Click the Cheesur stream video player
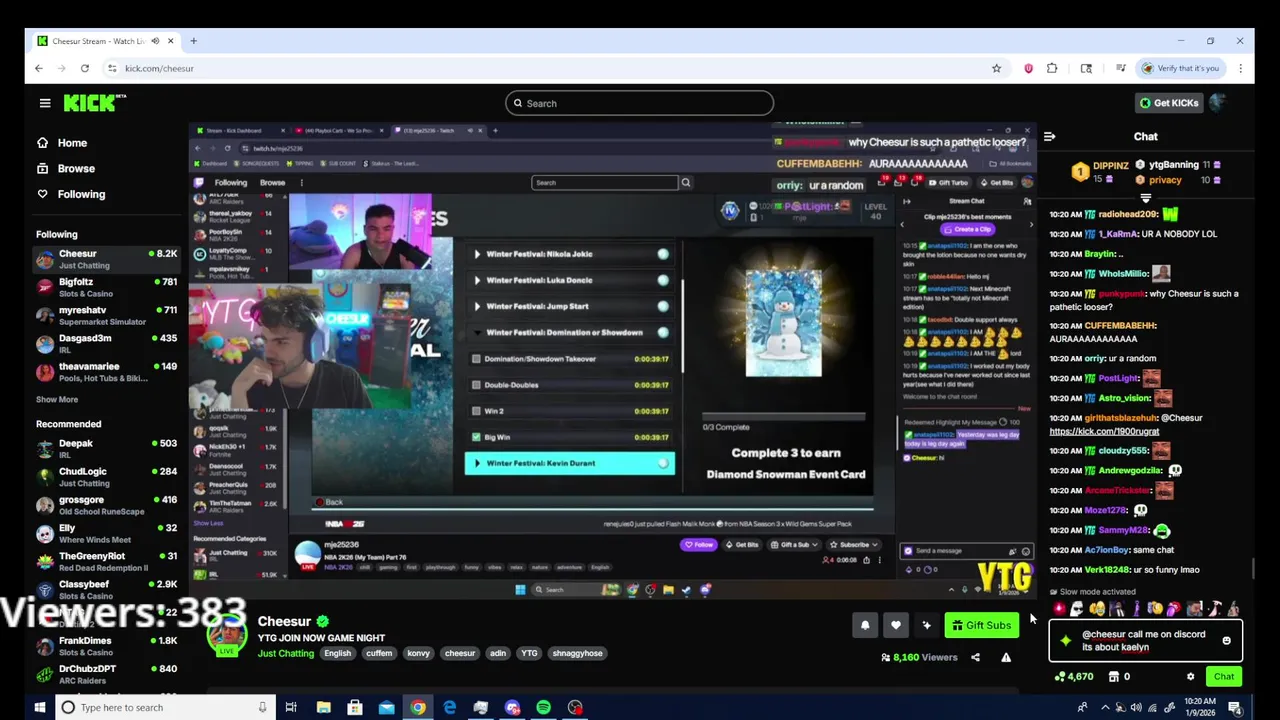The width and height of the screenshot is (1280, 720). point(612,360)
